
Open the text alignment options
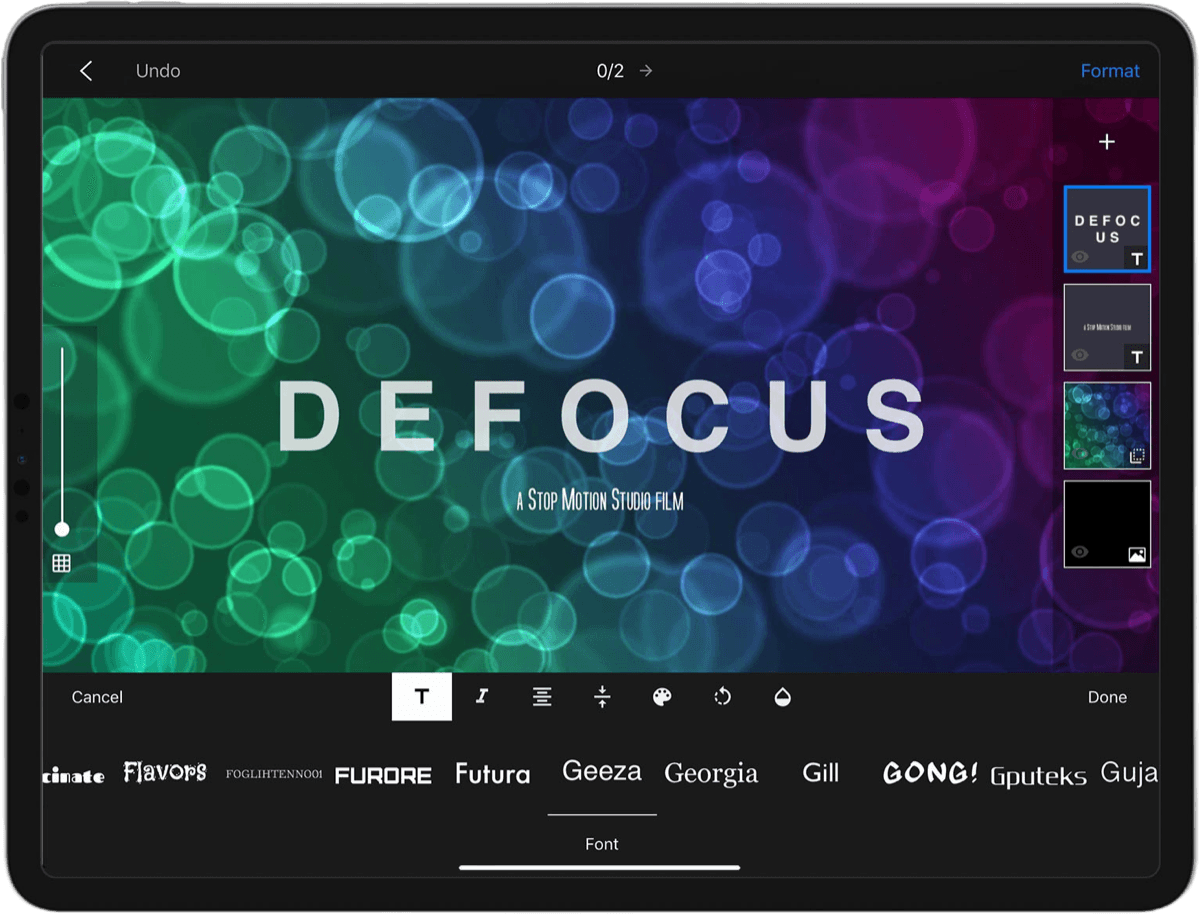541,697
